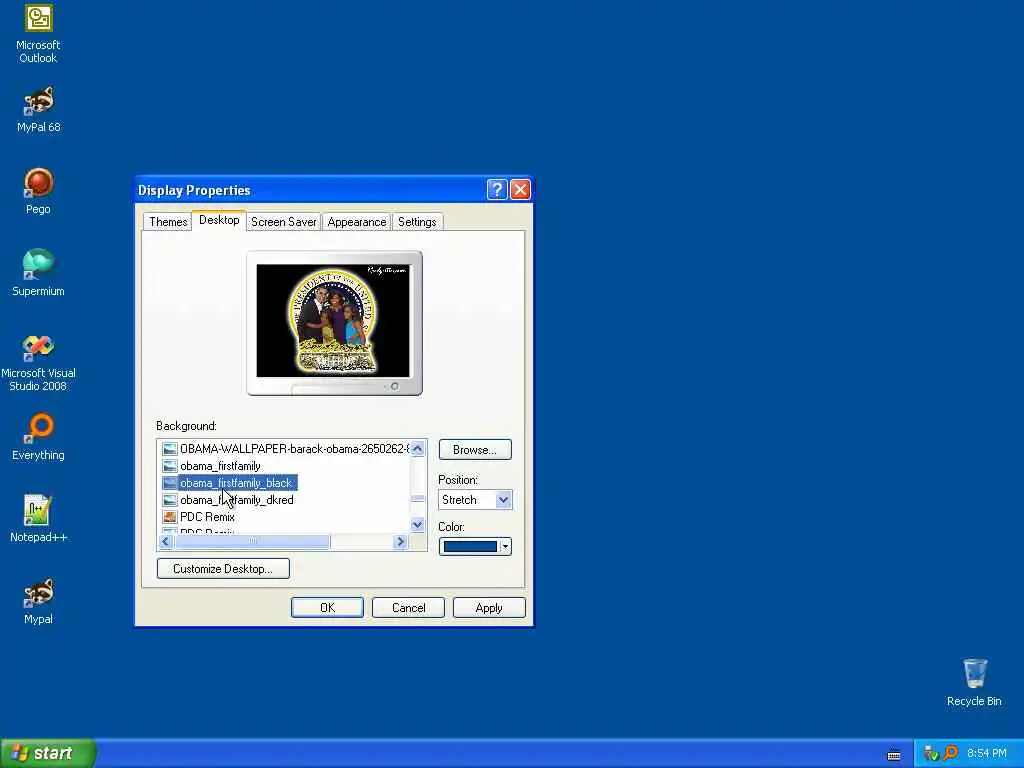
Task: Switch to the Settings tab
Action: point(417,222)
